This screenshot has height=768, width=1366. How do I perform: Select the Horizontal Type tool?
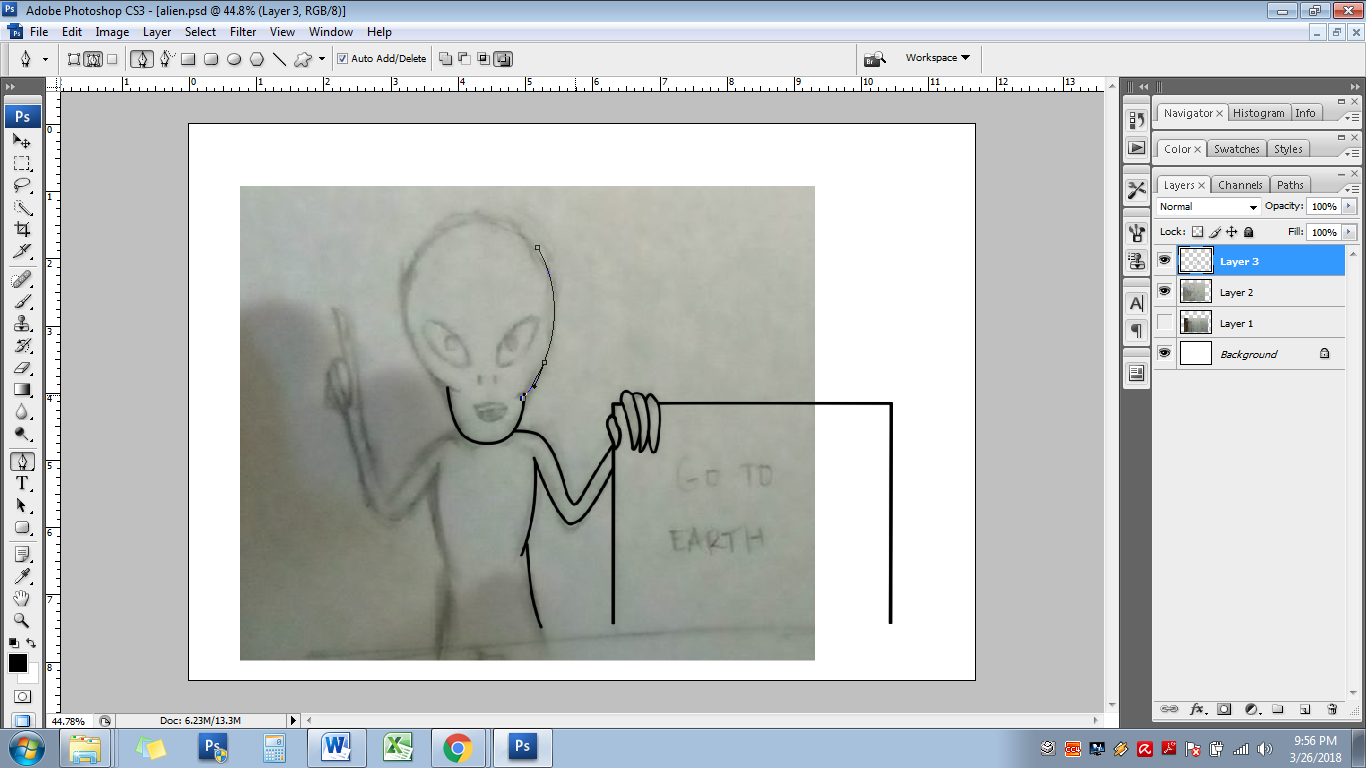click(22, 483)
